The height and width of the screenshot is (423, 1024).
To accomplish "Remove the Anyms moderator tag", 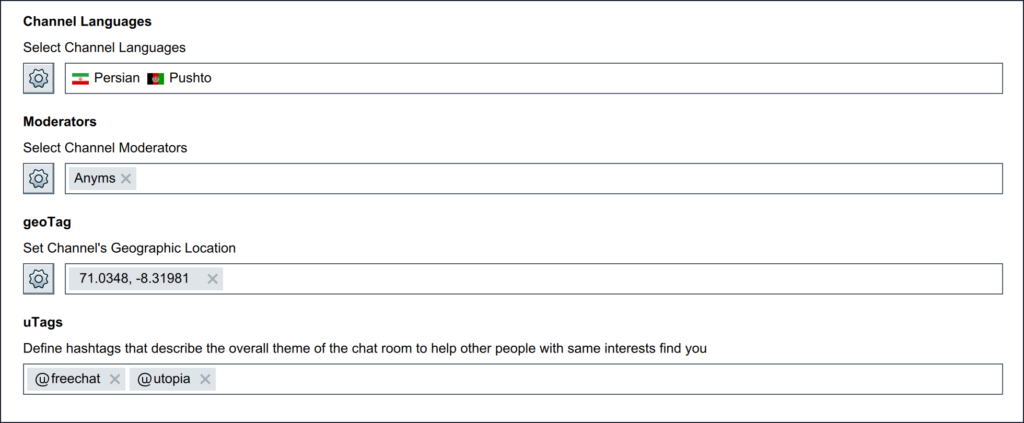I will [x=126, y=178].
